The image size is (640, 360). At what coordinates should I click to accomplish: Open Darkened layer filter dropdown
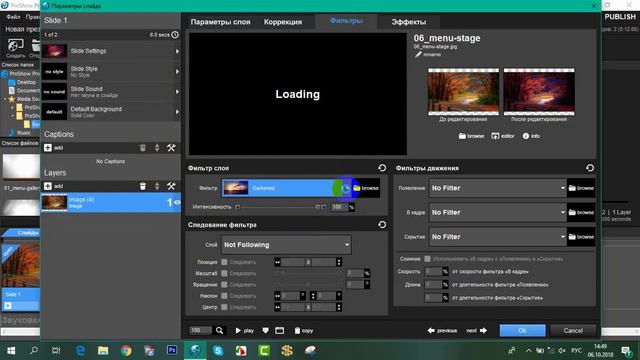287,188
